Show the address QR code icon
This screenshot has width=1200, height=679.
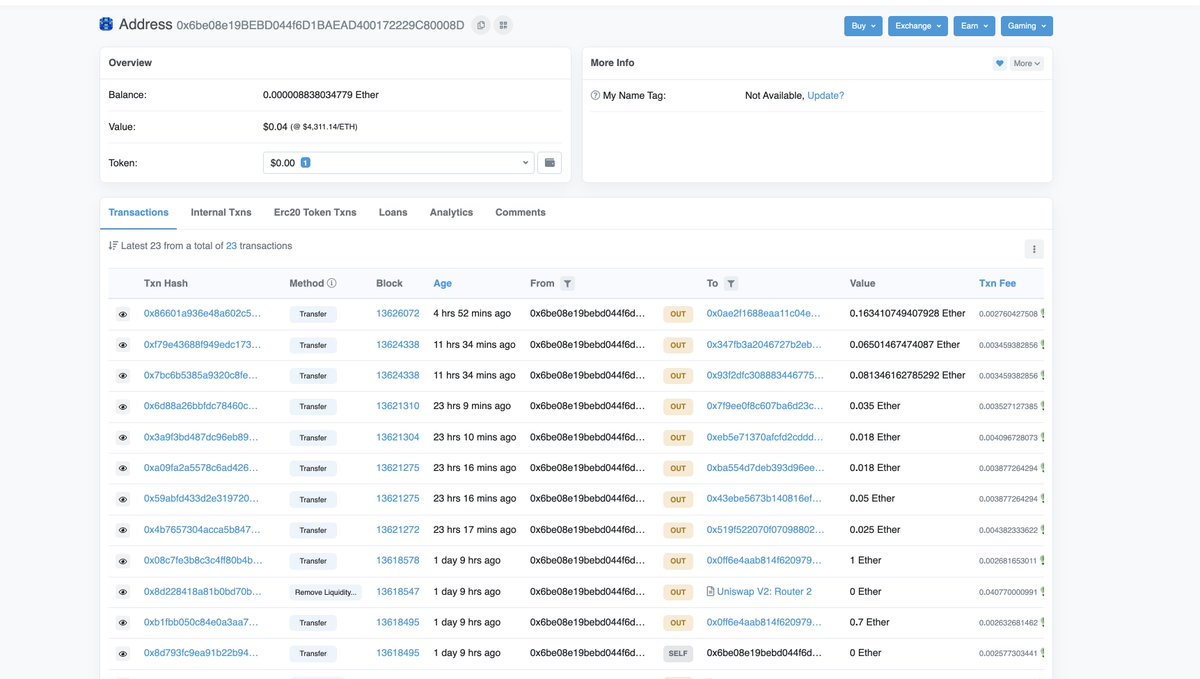click(503, 25)
